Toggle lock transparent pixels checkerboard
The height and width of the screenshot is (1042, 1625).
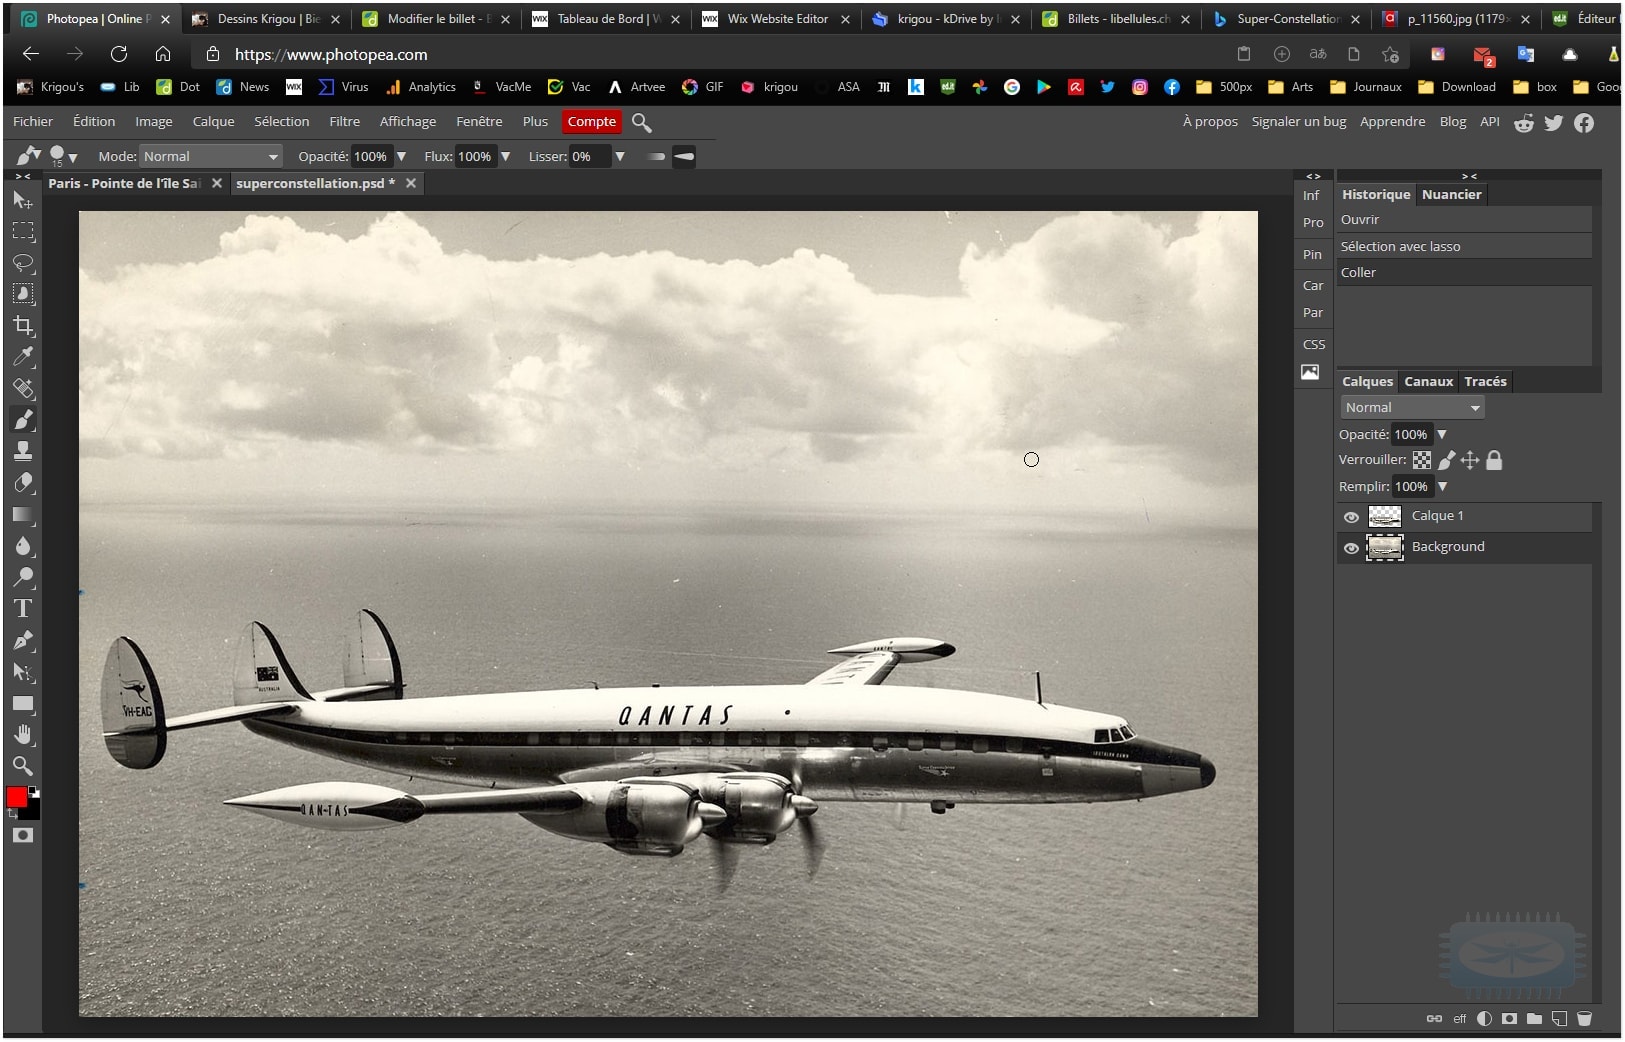tap(1422, 460)
